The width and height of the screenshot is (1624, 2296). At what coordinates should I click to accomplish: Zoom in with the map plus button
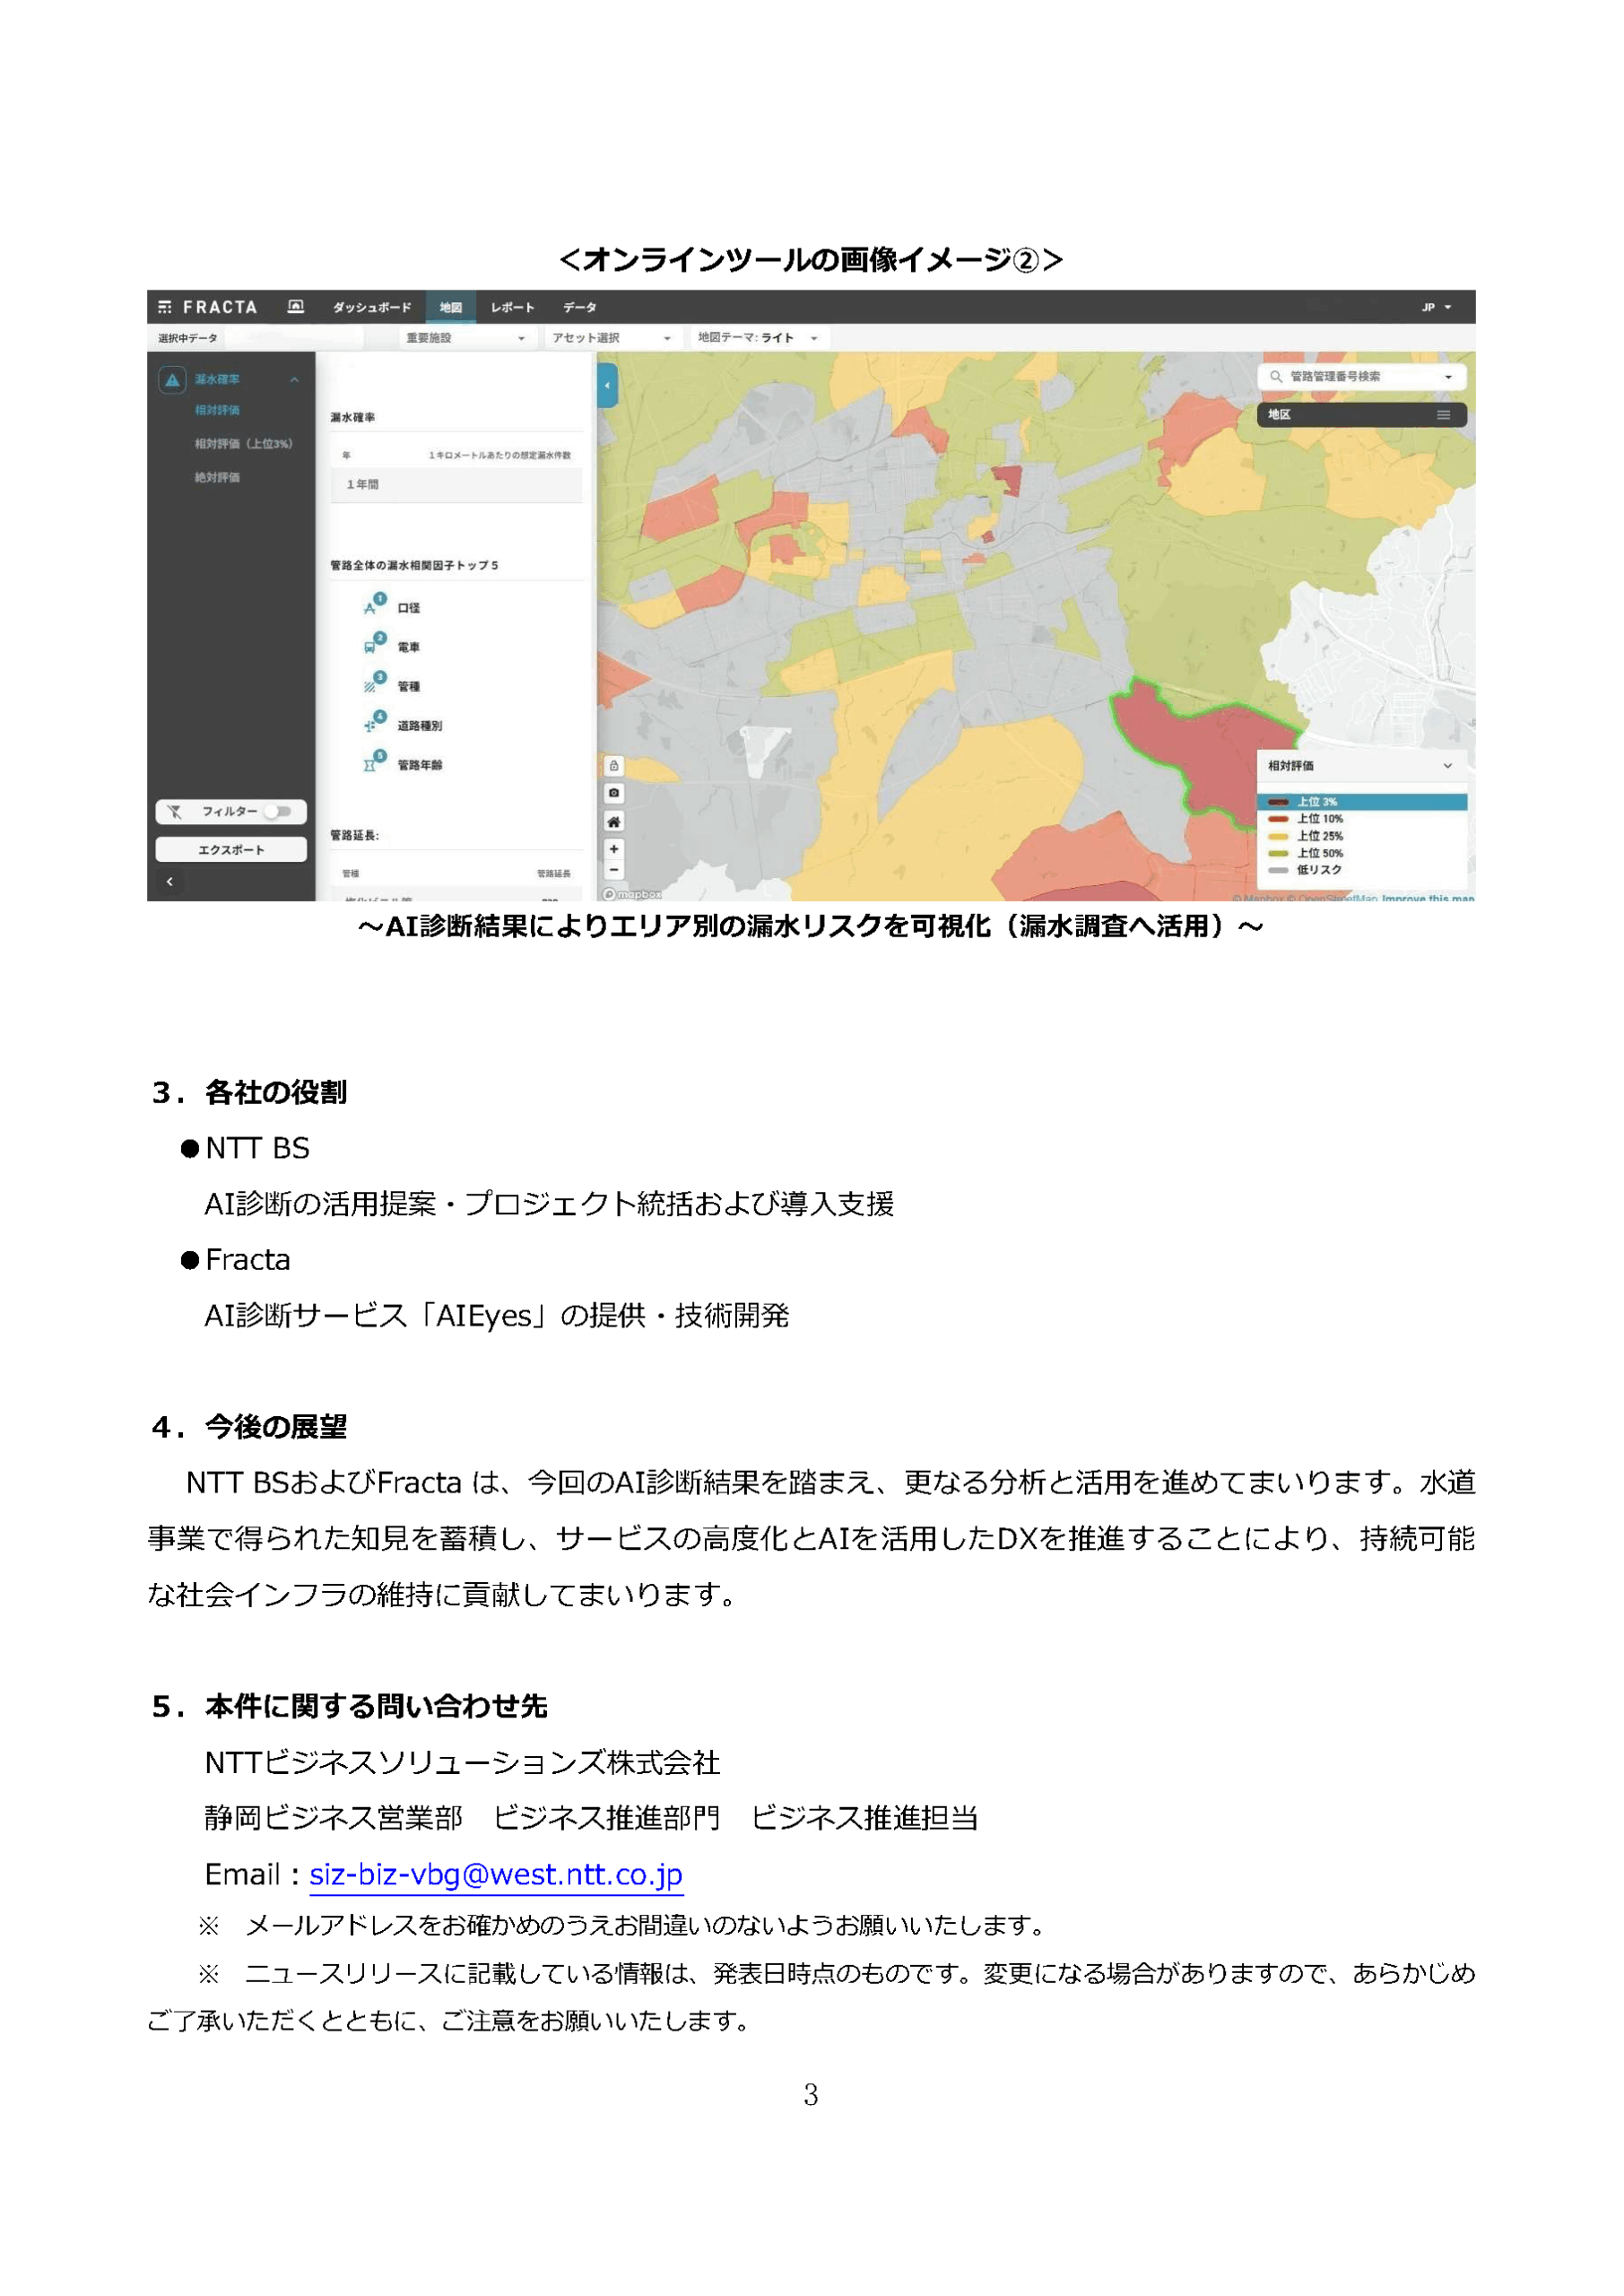pyautogui.click(x=614, y=849)
